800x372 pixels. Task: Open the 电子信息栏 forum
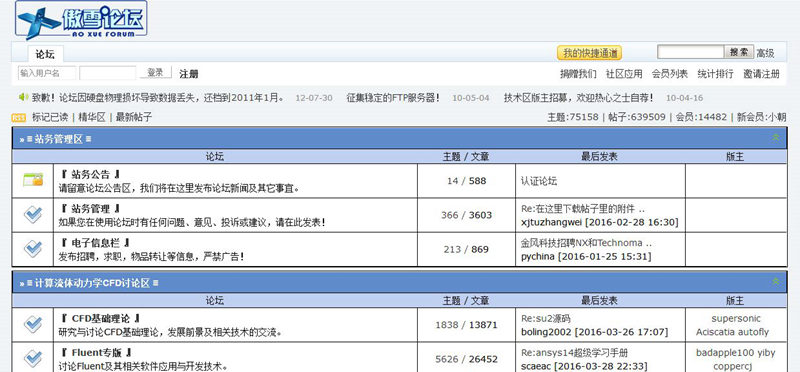tap(95, 243)
